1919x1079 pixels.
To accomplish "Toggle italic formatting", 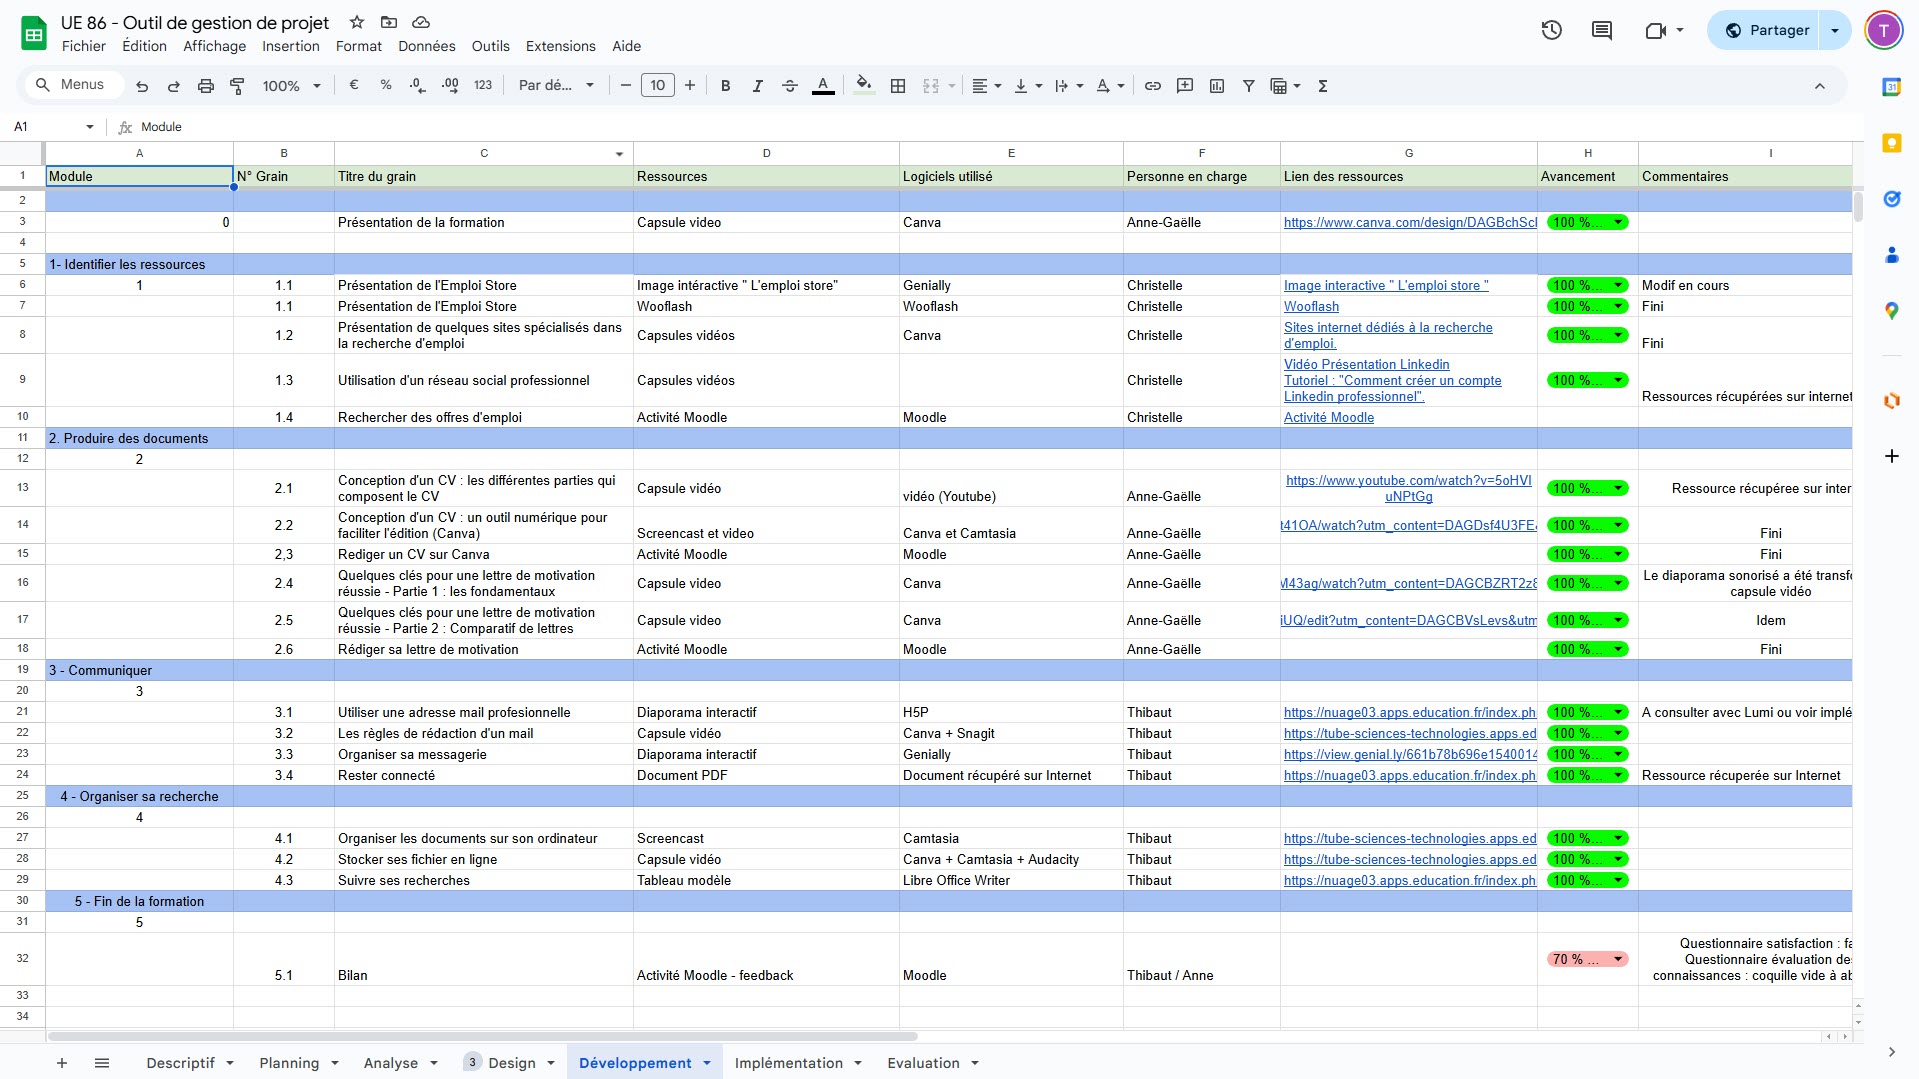I will click(x=757, y=86).
